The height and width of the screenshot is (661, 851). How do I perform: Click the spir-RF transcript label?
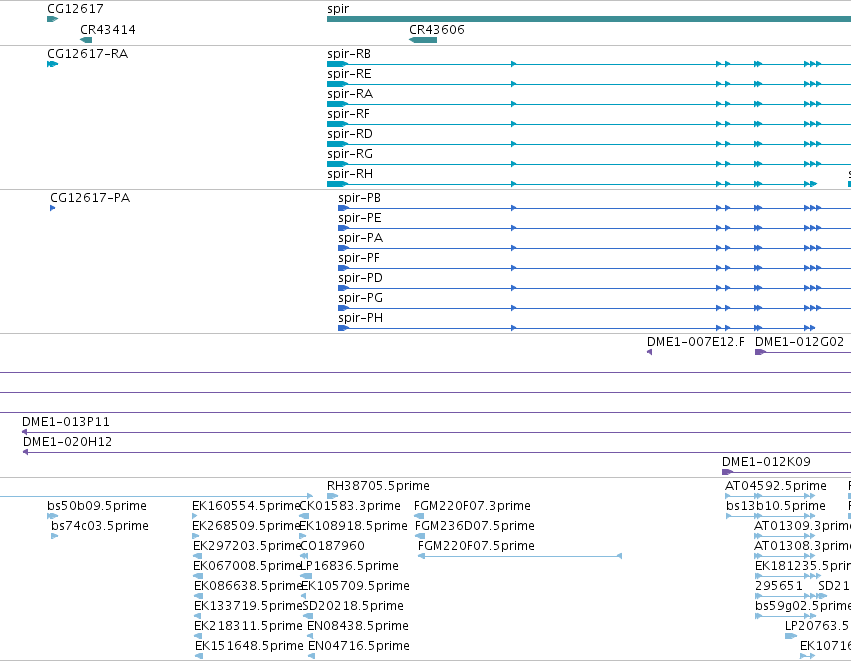point(348,114)
